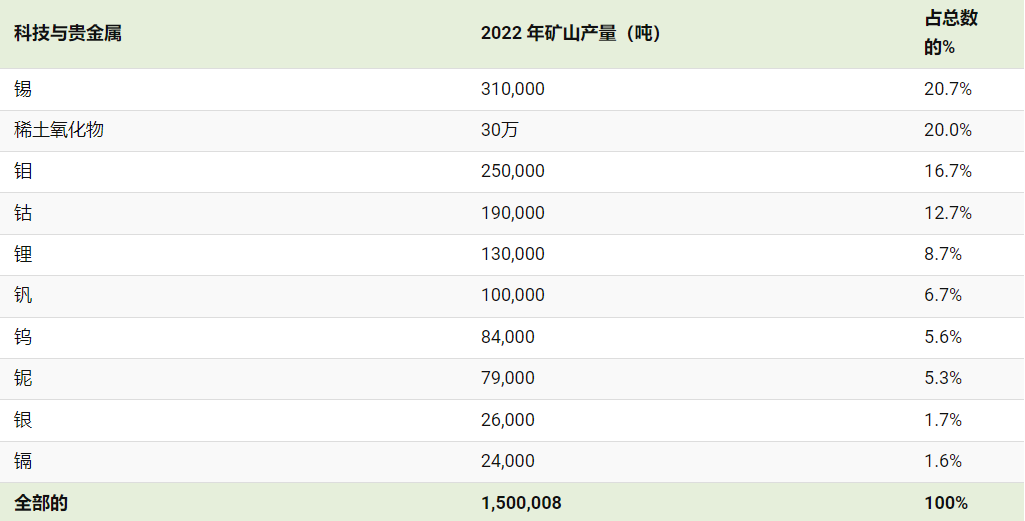This screenshot has width=1025, height=521.
Task: Click the 科技与贵金属 column header
Action: [x=68, y=33]
